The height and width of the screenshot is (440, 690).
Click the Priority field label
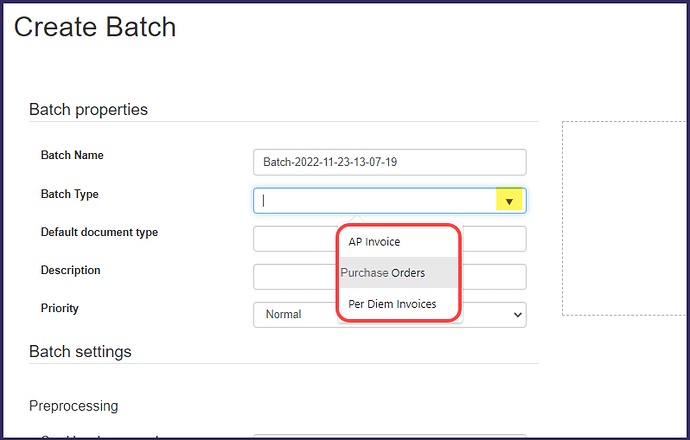click(x=60, y=308)
